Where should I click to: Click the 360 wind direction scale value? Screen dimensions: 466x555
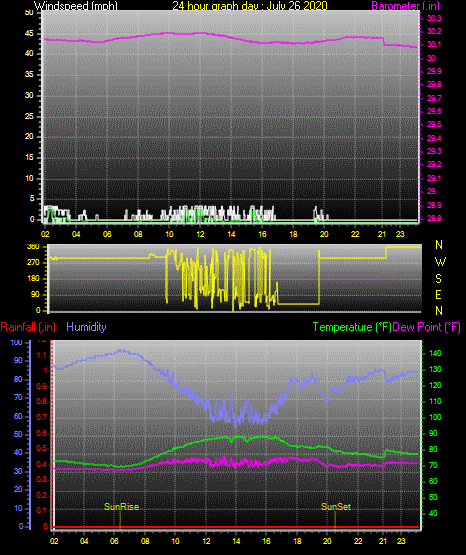click(x=33, y=246)
